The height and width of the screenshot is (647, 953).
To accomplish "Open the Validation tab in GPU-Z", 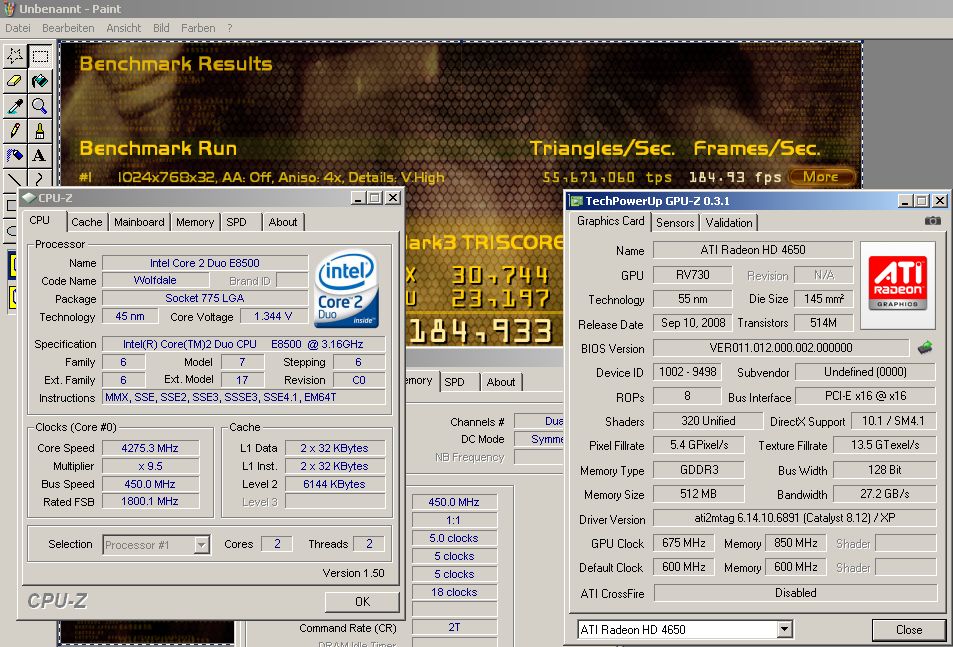I will point(729,222).
